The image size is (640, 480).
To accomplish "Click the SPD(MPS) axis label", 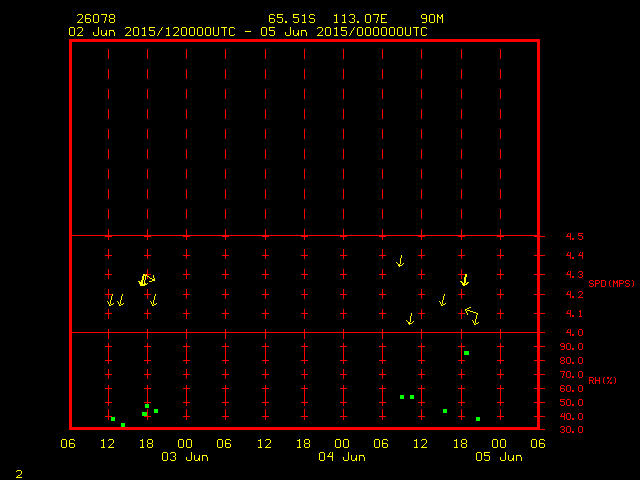I will [610, 284].
